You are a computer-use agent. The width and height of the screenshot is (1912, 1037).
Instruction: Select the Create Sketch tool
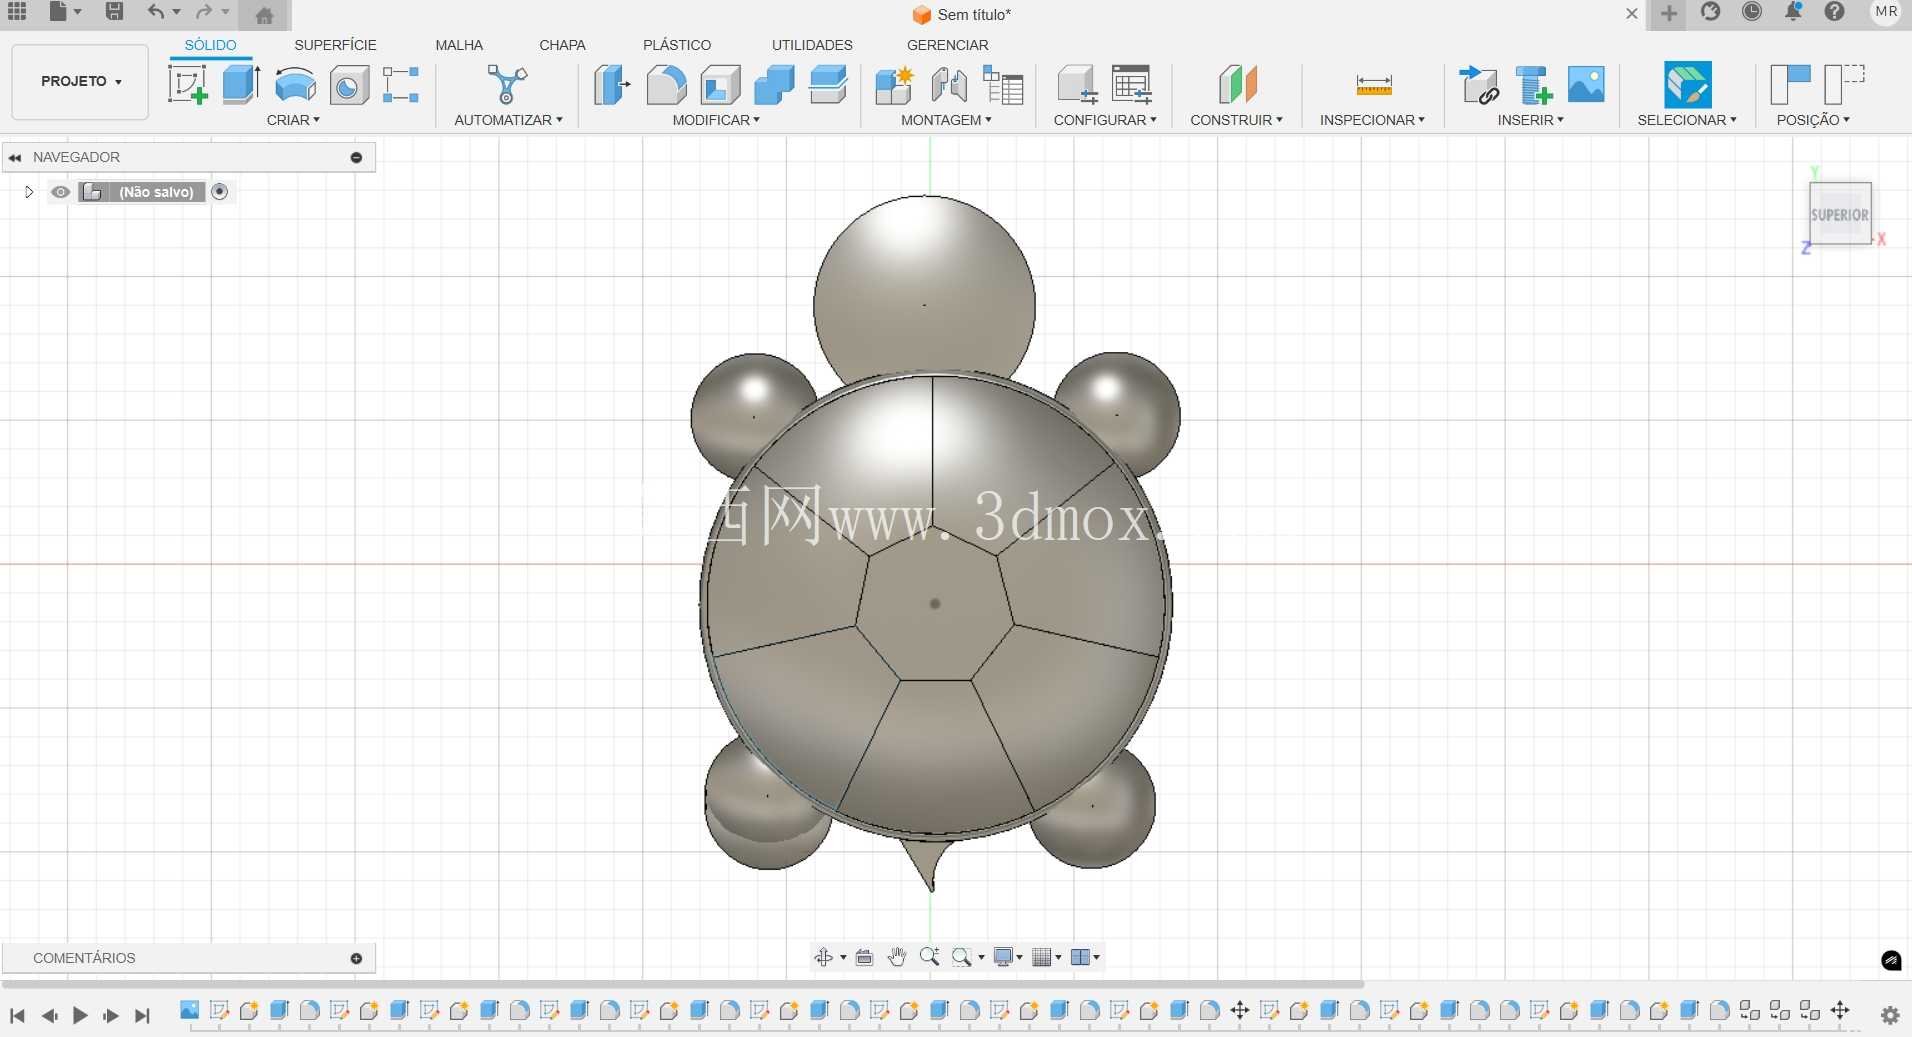(188, 84)
